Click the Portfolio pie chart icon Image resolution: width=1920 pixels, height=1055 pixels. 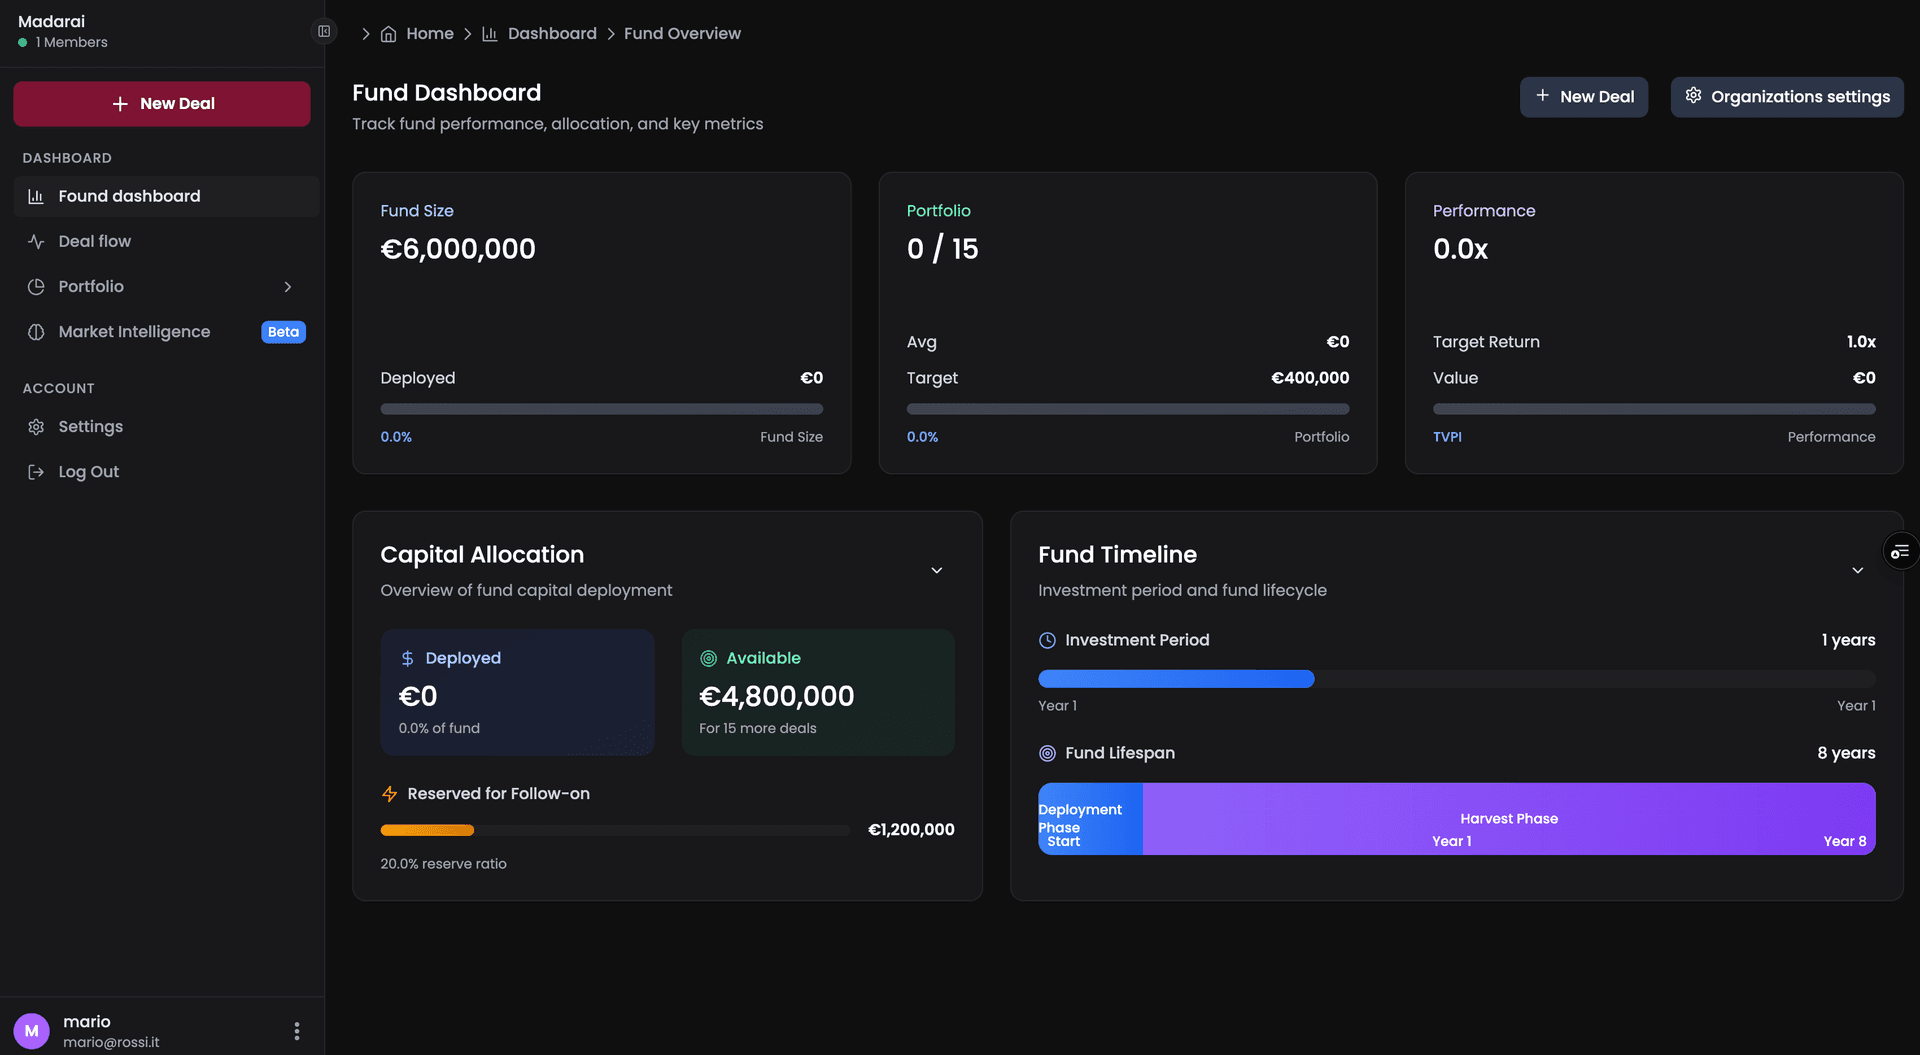coord(35,286)
